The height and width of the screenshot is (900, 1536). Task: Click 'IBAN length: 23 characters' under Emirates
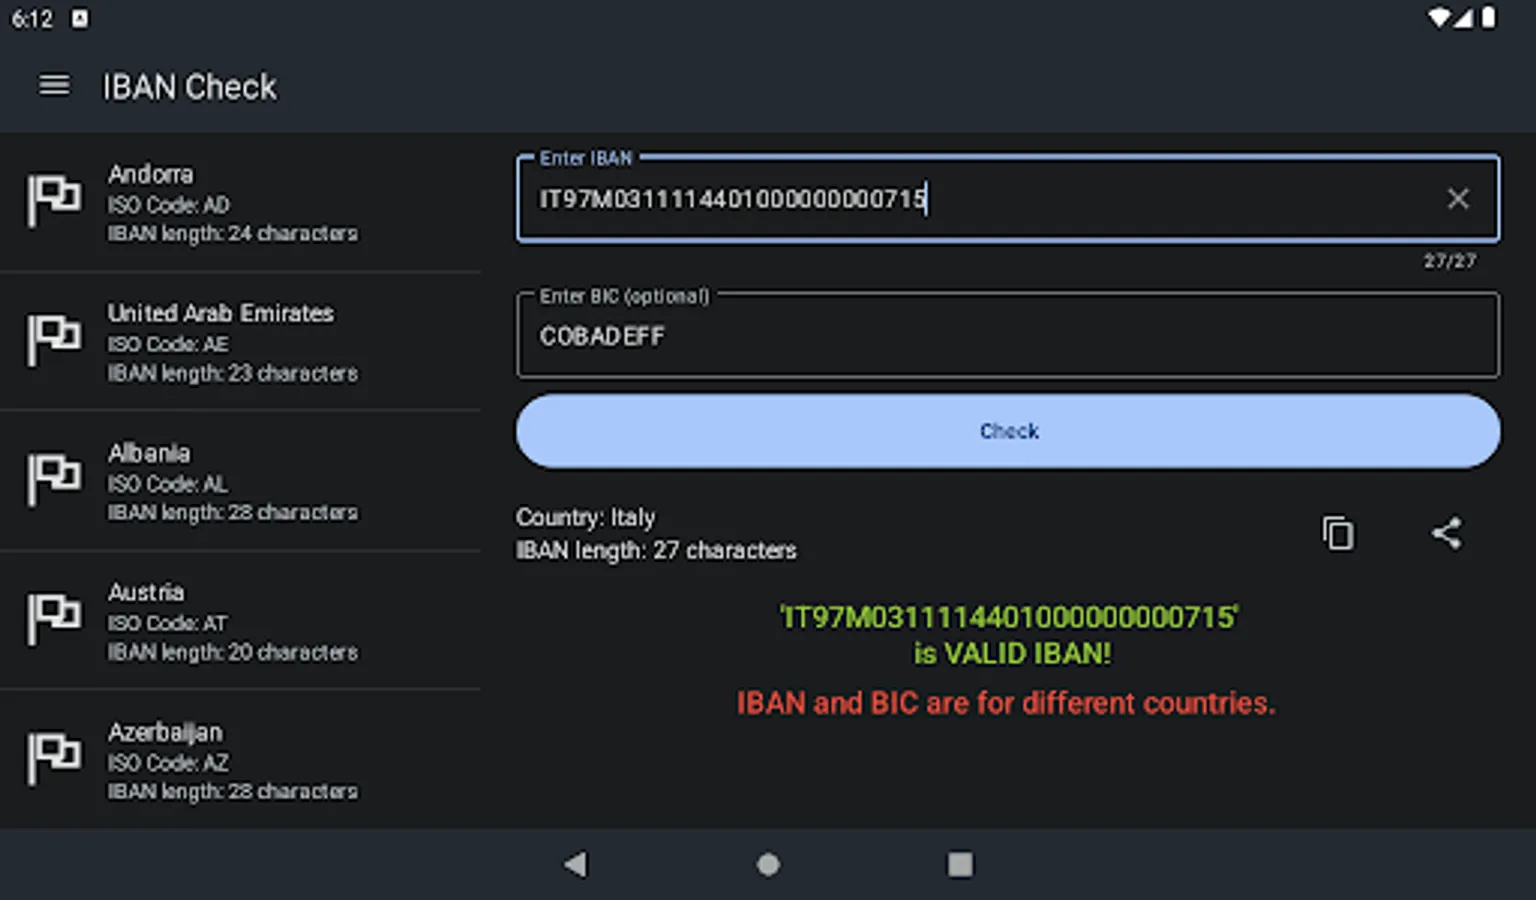click(x=233, y=373)
